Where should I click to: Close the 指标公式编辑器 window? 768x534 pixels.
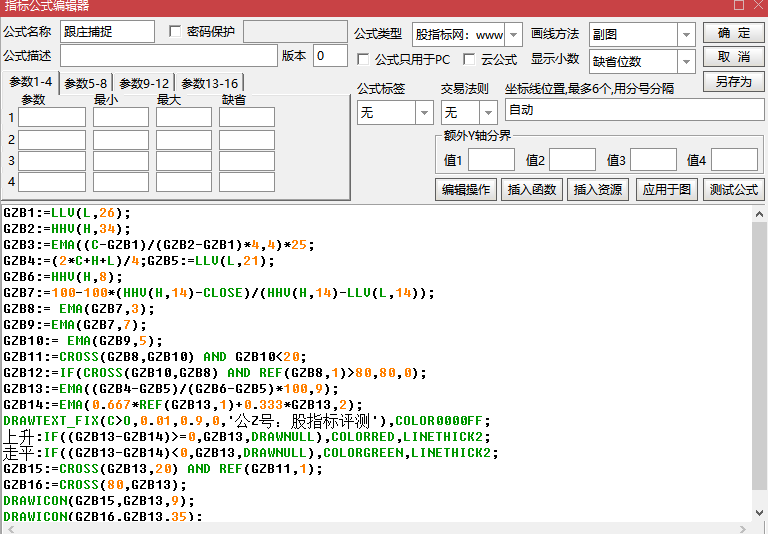click(758, 5)
